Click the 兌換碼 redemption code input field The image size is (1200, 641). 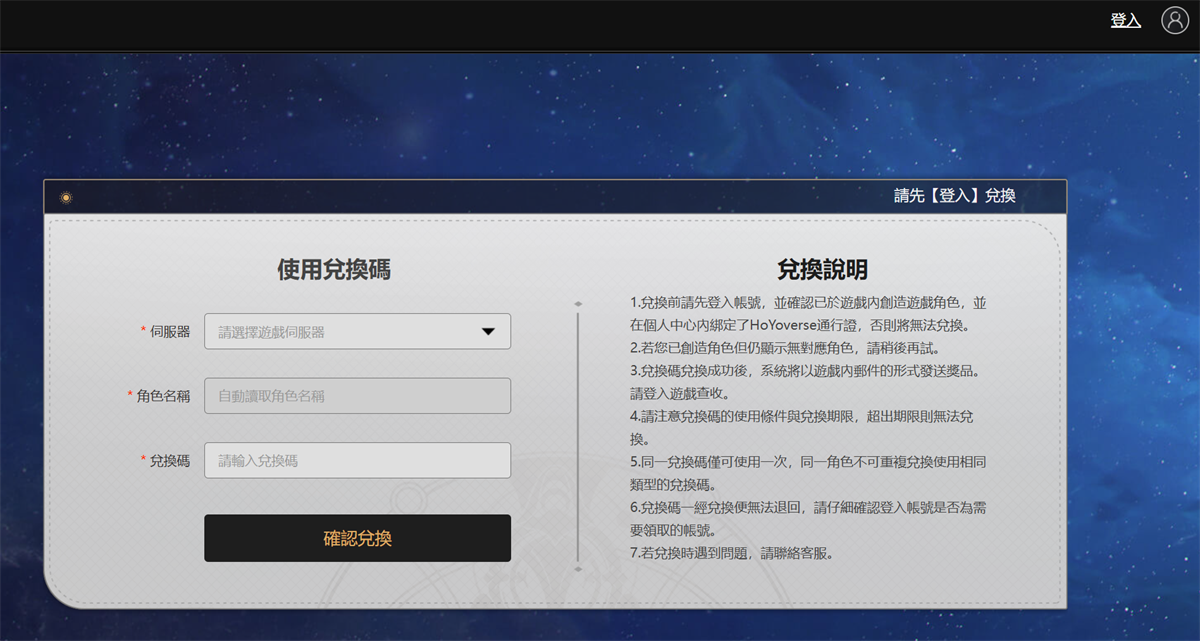click(357, 461)
